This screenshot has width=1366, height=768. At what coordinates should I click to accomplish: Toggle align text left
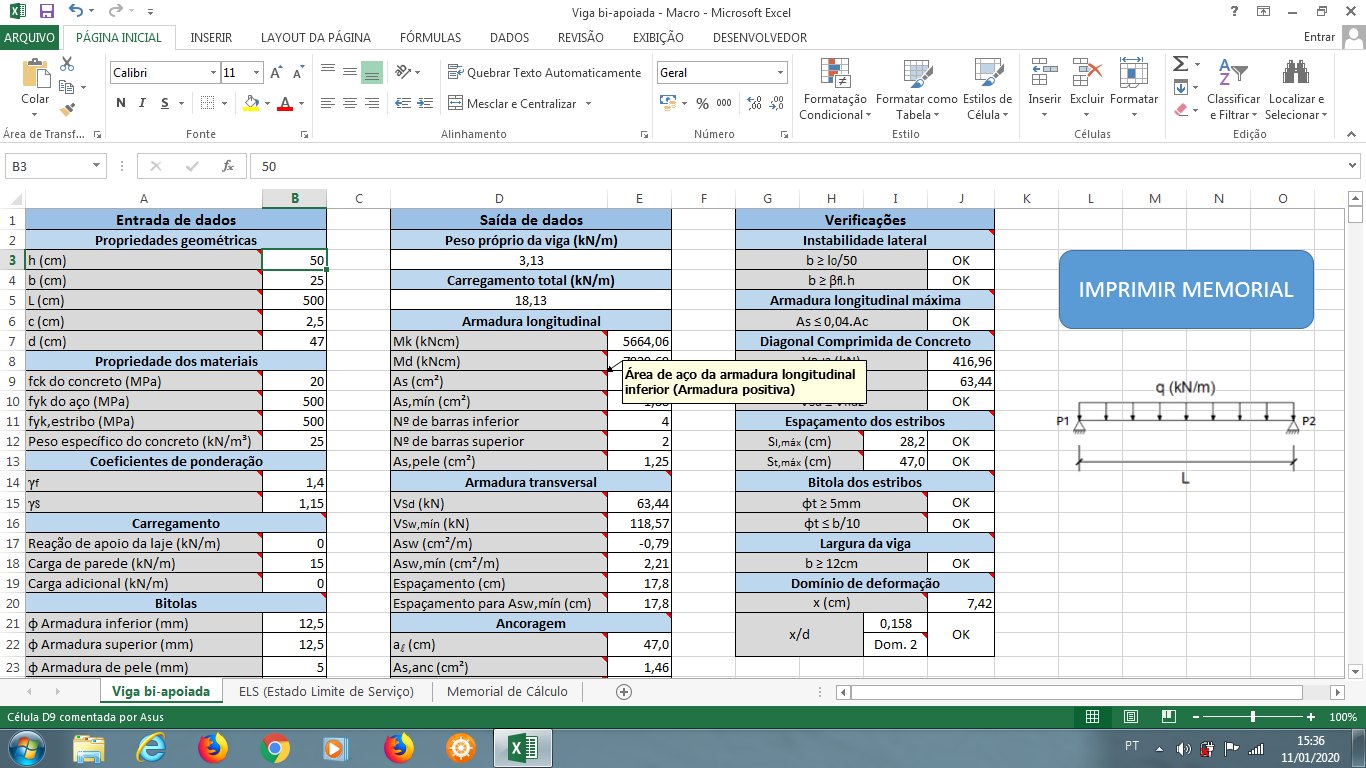(327, 103)
